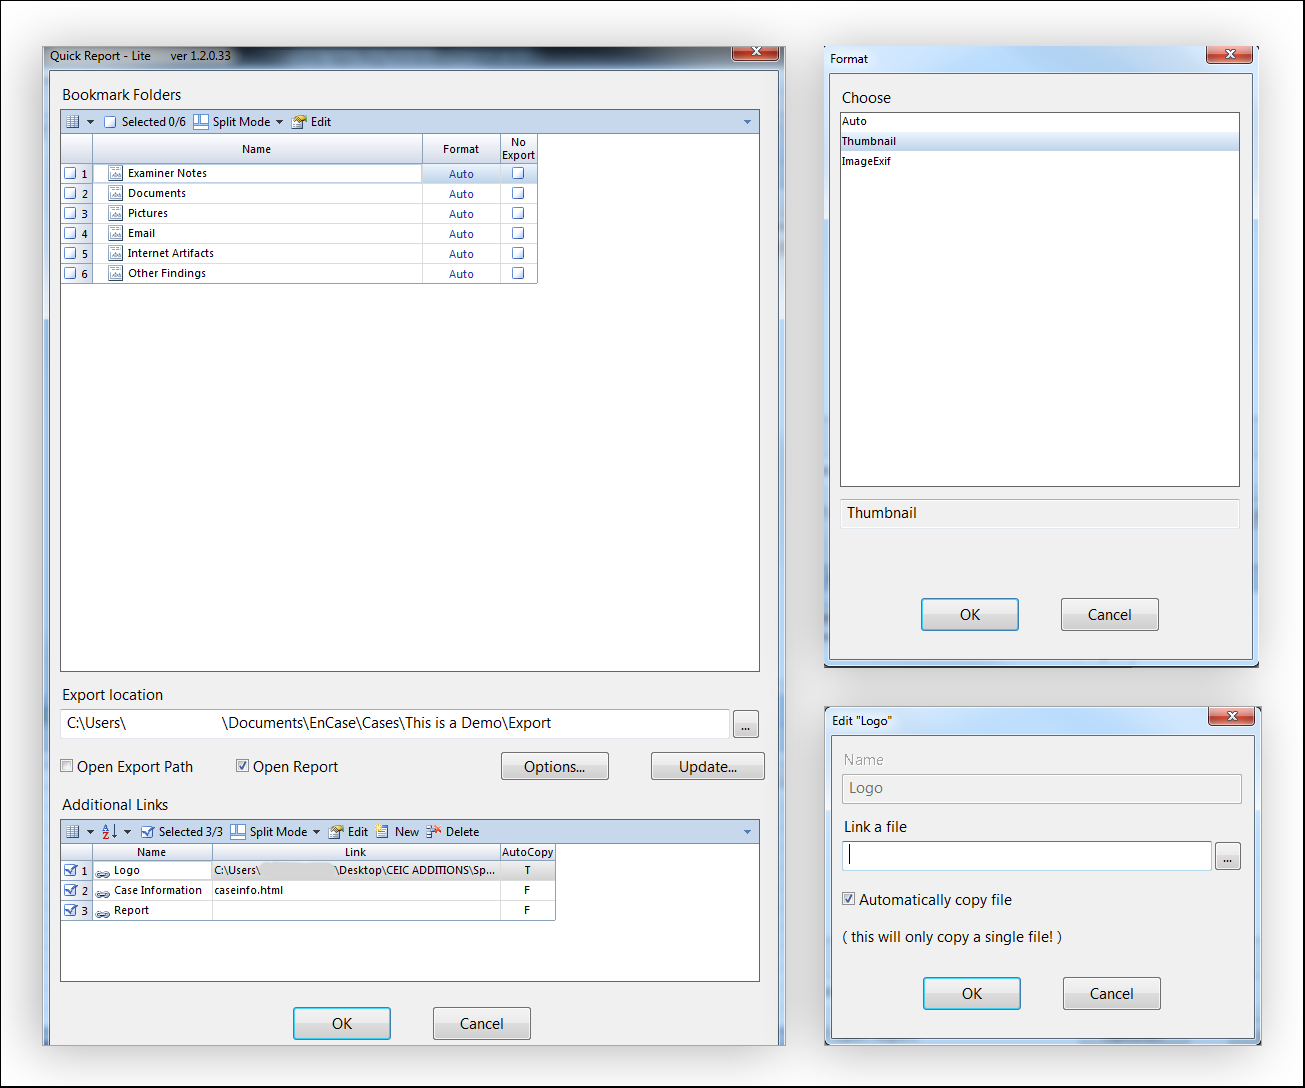
Task: Click the AutoCopy column header
Action: [x=527, y=852]
